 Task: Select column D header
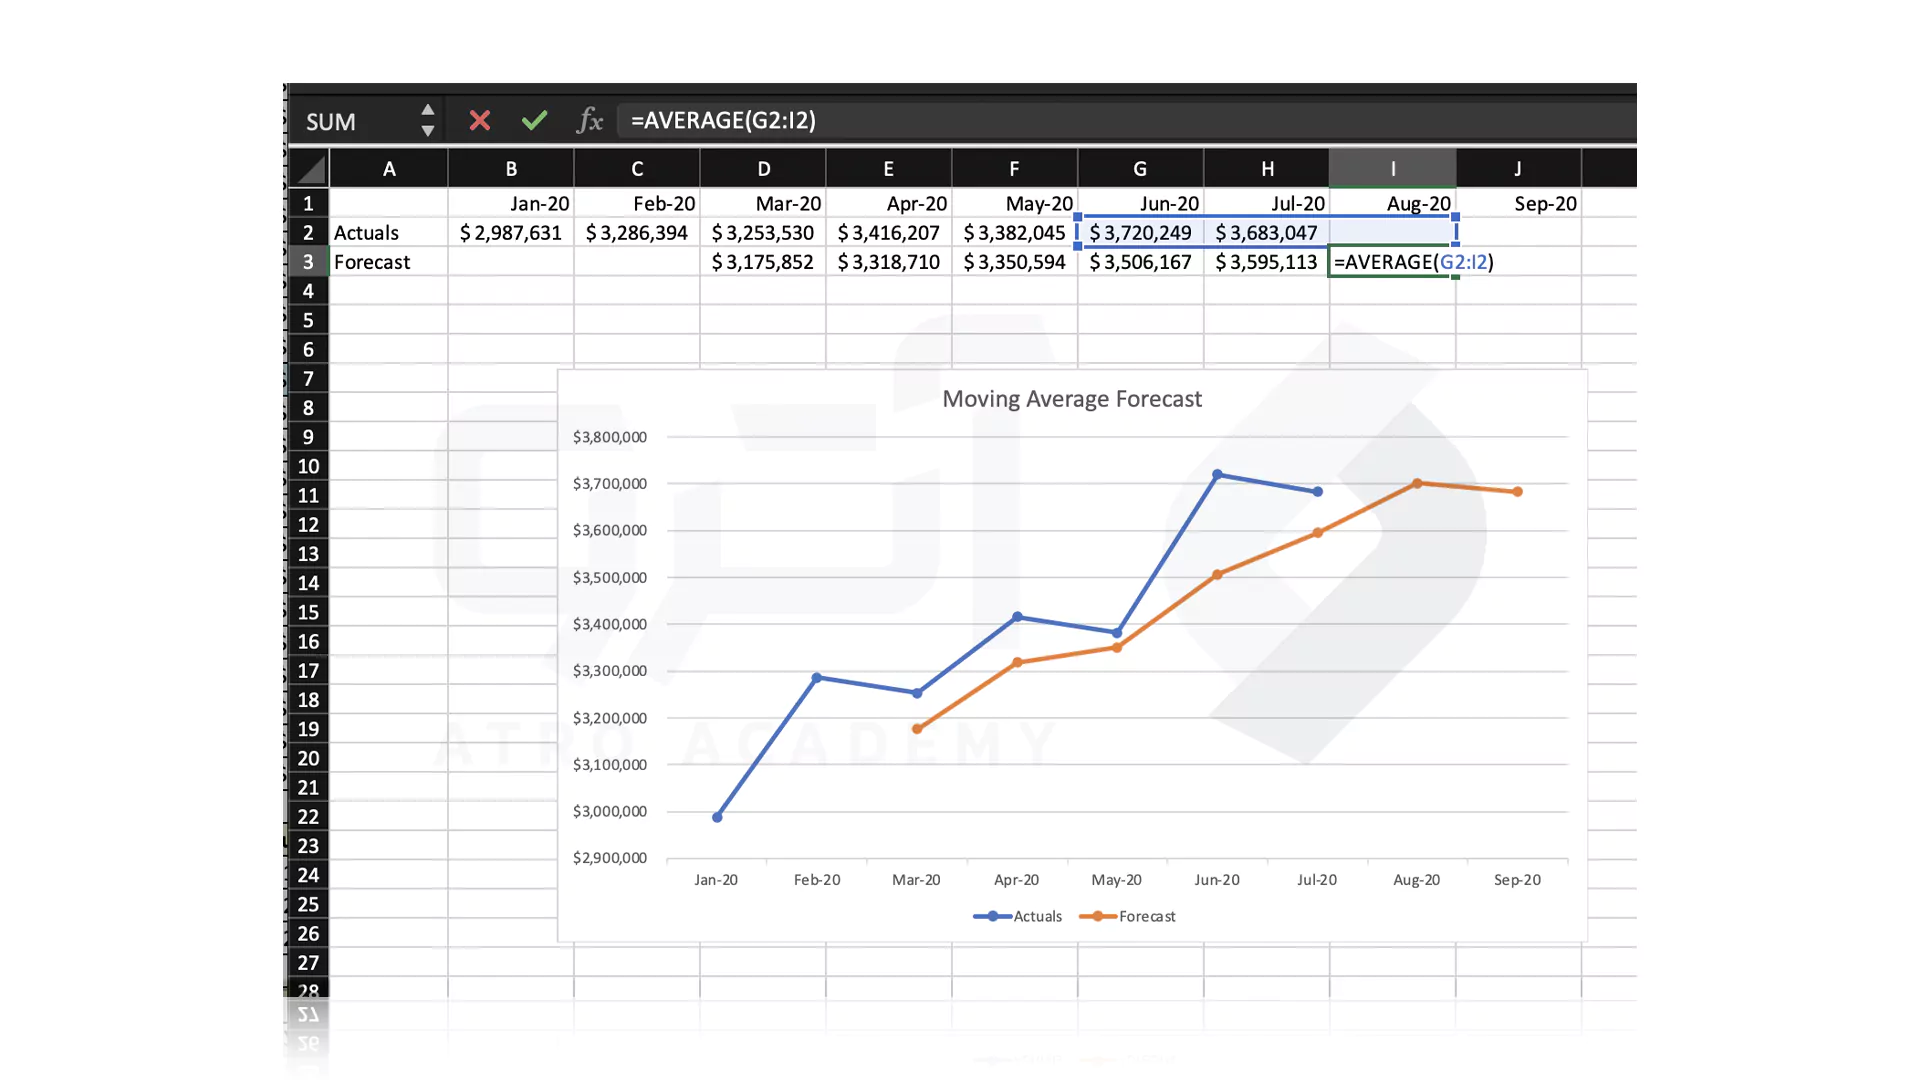pos(763,169)
